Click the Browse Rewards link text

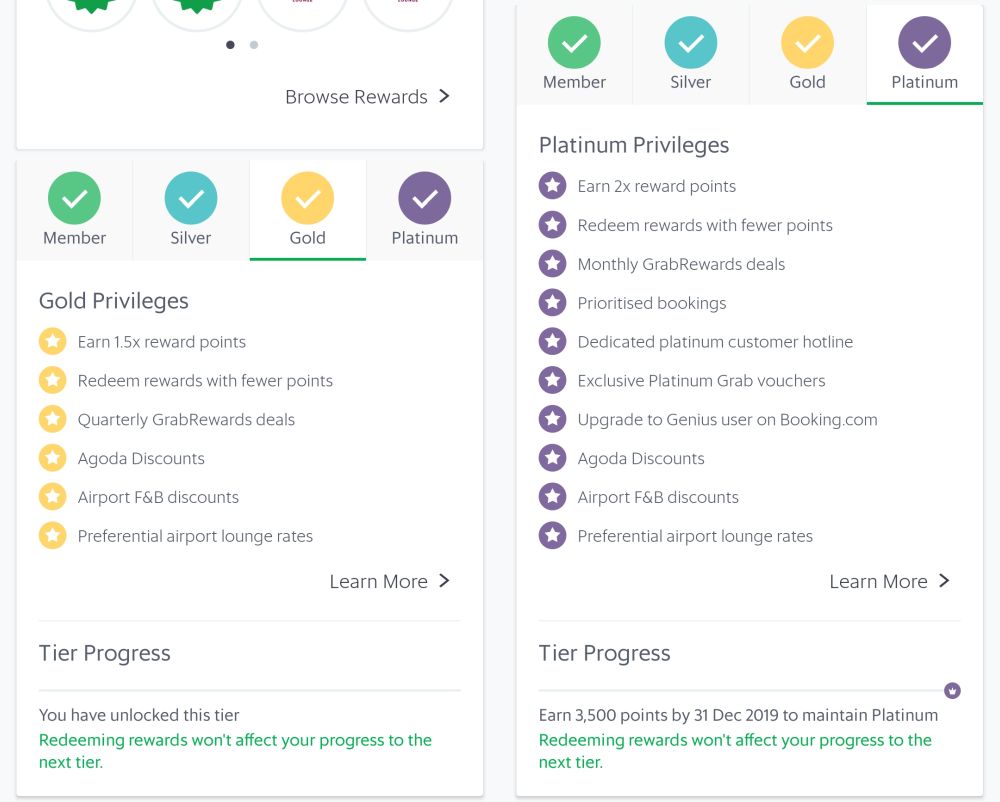[356, 97]
